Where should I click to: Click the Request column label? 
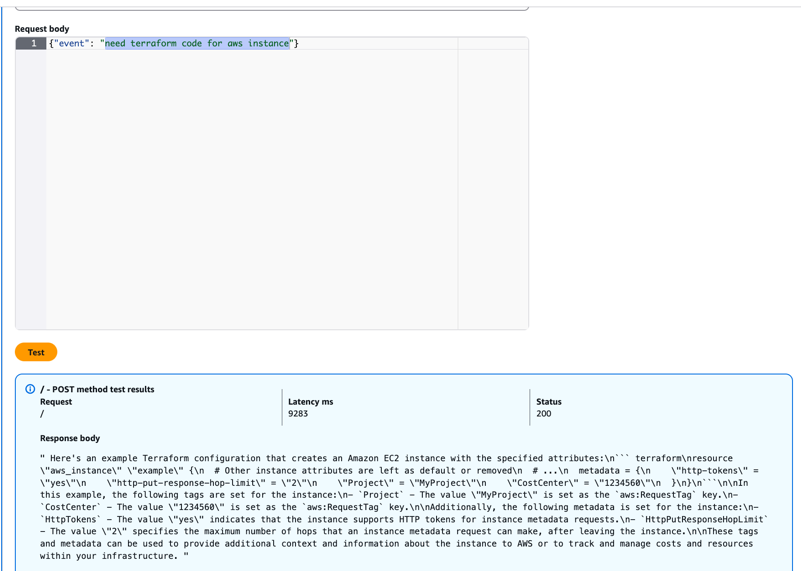pyautogui.click(x=56, y=402)
